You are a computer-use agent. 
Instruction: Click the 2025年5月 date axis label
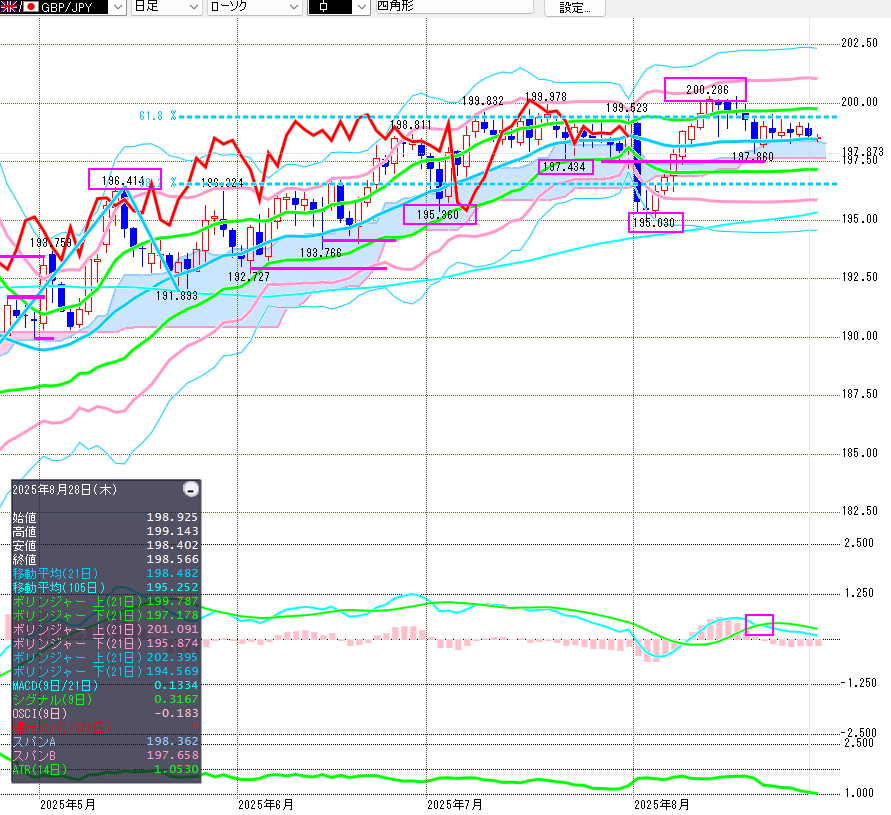pyautogui.click(x=68, y=805)
